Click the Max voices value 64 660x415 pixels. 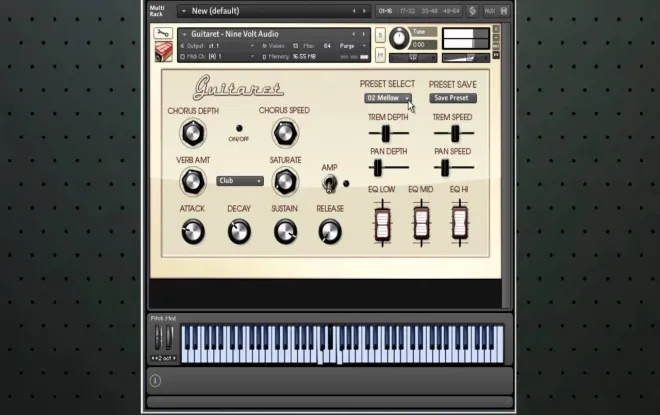(x=327, y=46)
